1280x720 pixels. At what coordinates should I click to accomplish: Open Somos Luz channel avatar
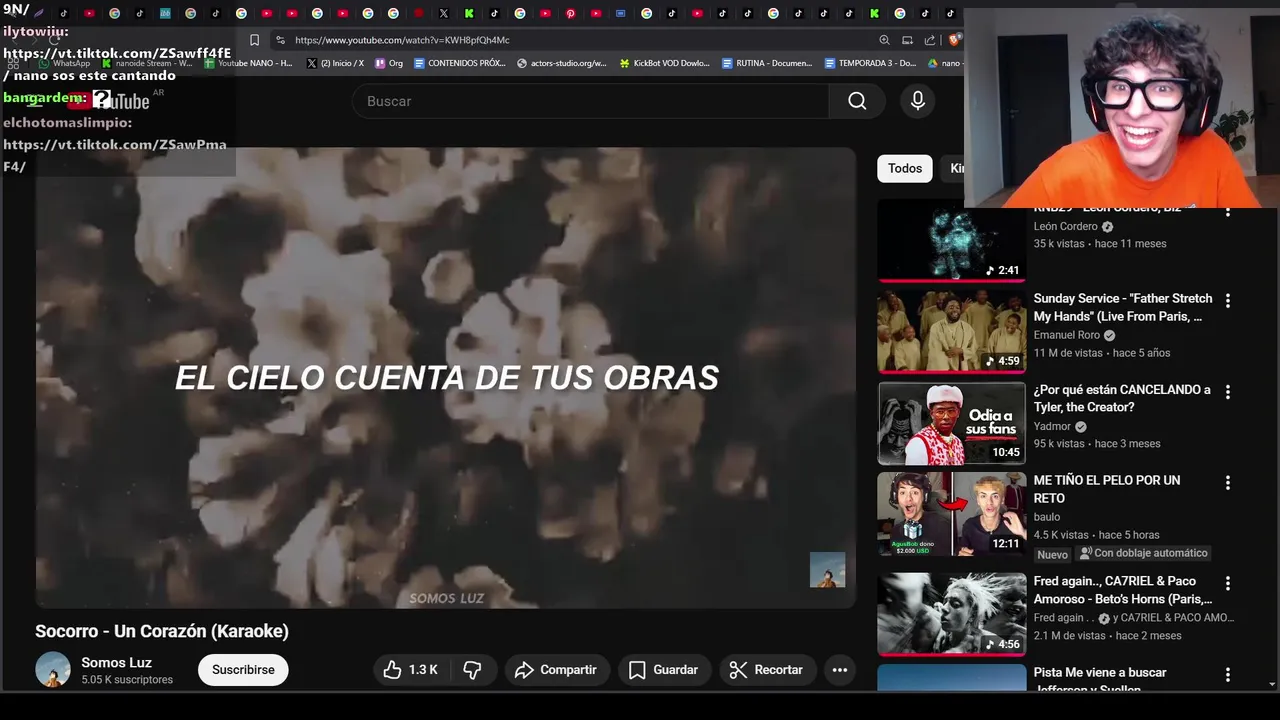coord(53,670)
